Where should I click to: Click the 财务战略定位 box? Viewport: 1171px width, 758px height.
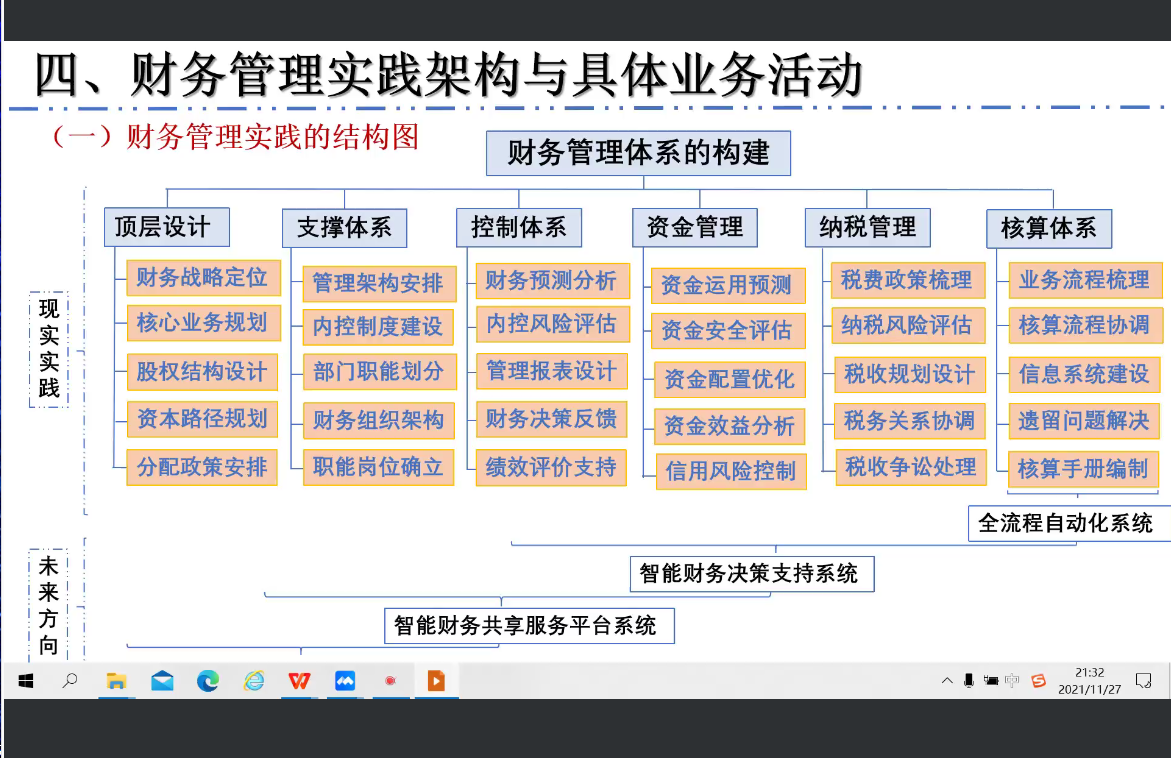(203, 277)
